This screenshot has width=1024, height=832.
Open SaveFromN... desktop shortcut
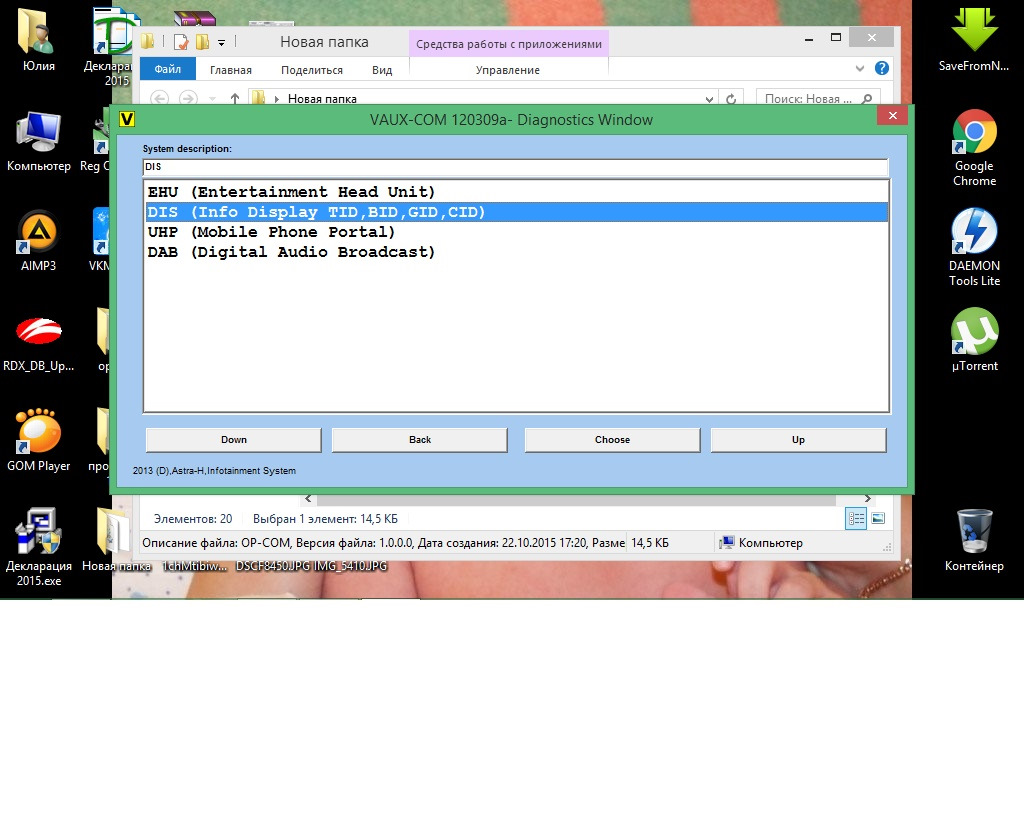point(974,38)
